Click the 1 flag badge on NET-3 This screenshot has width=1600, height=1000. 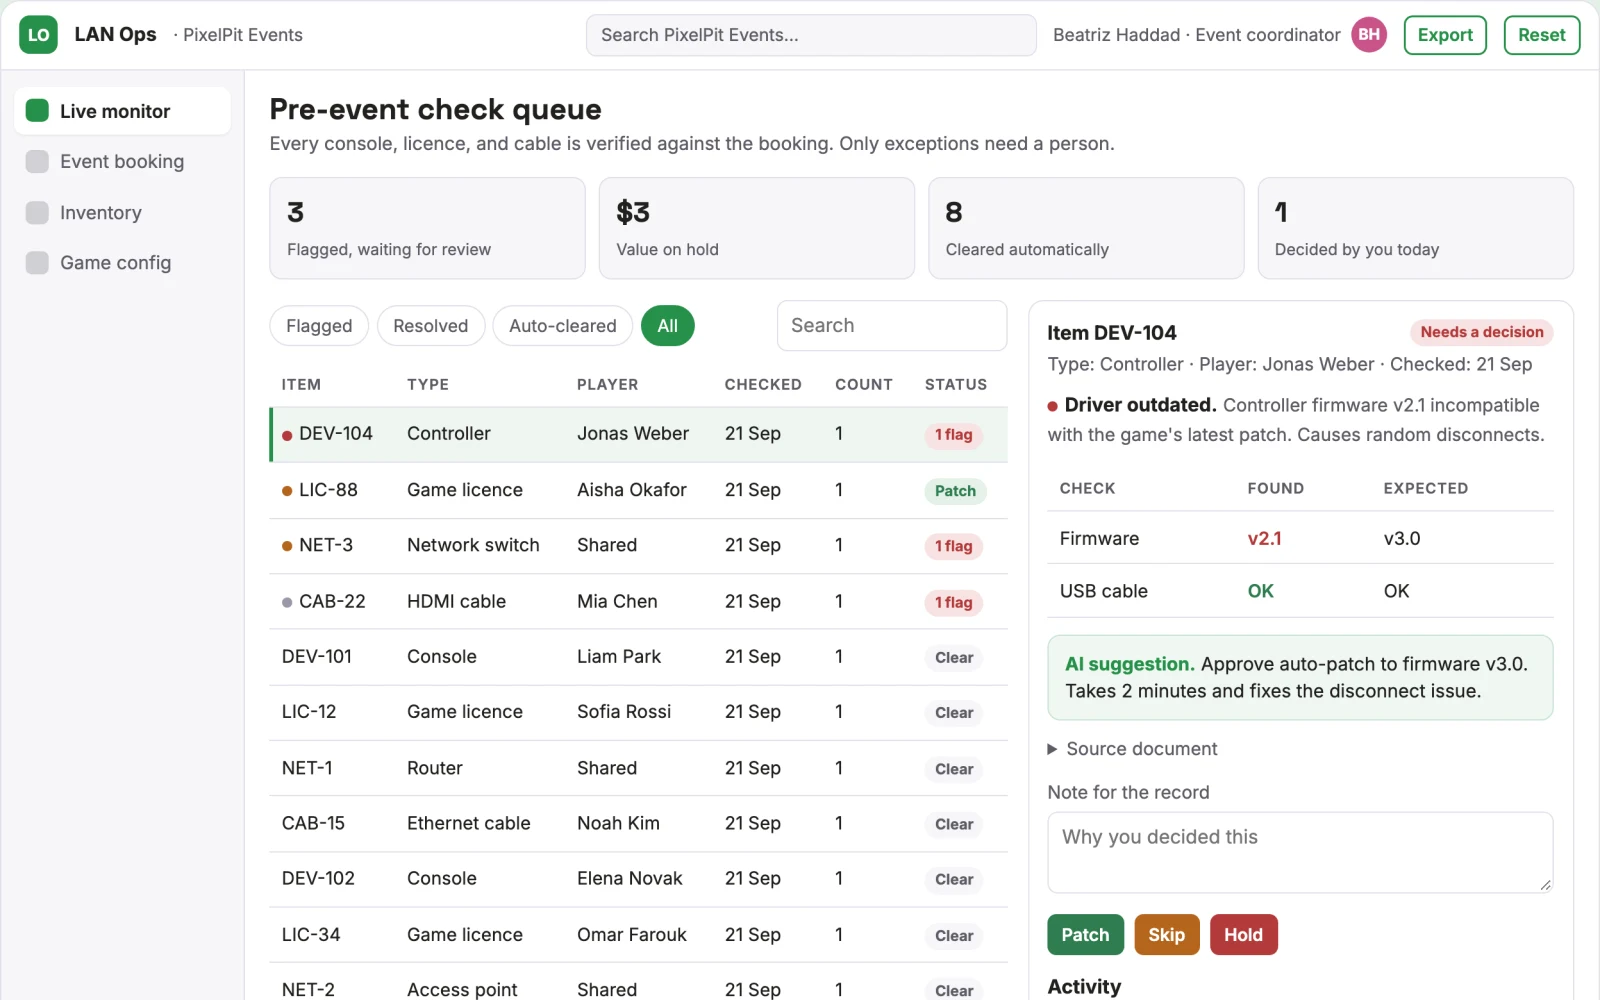point(954,546)
